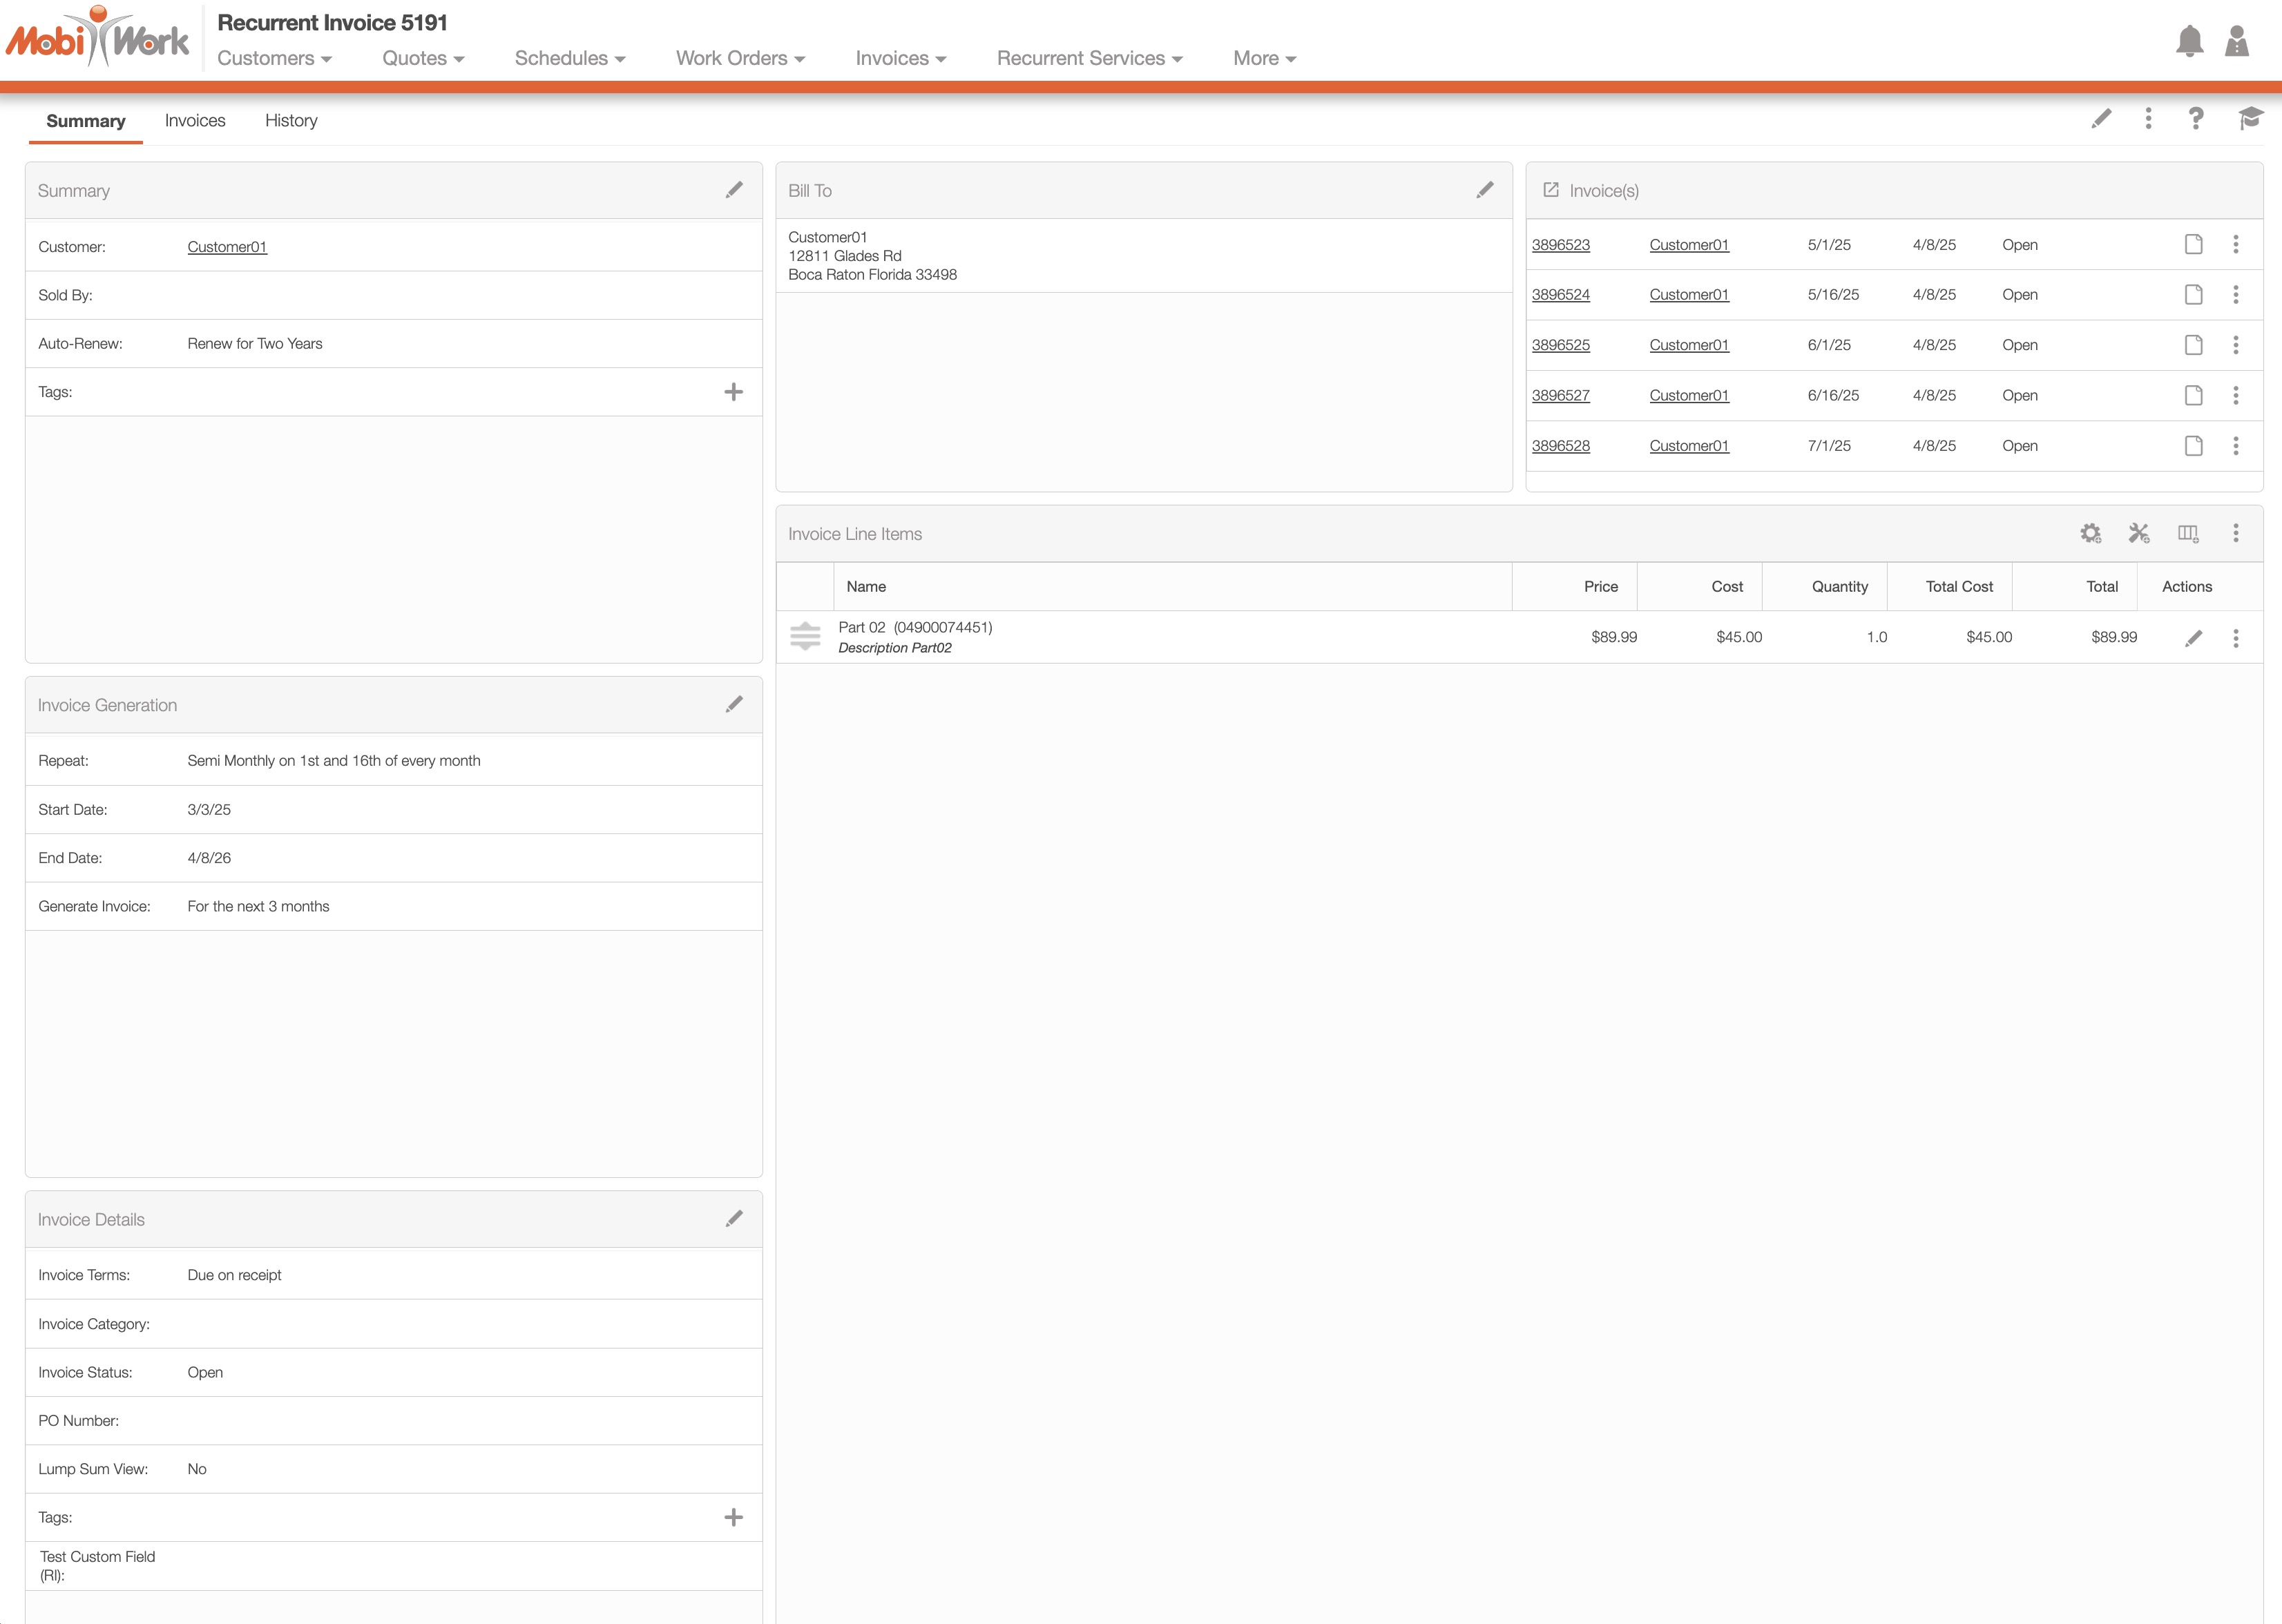Open column settings icon in Line Items

[2188, 534]
